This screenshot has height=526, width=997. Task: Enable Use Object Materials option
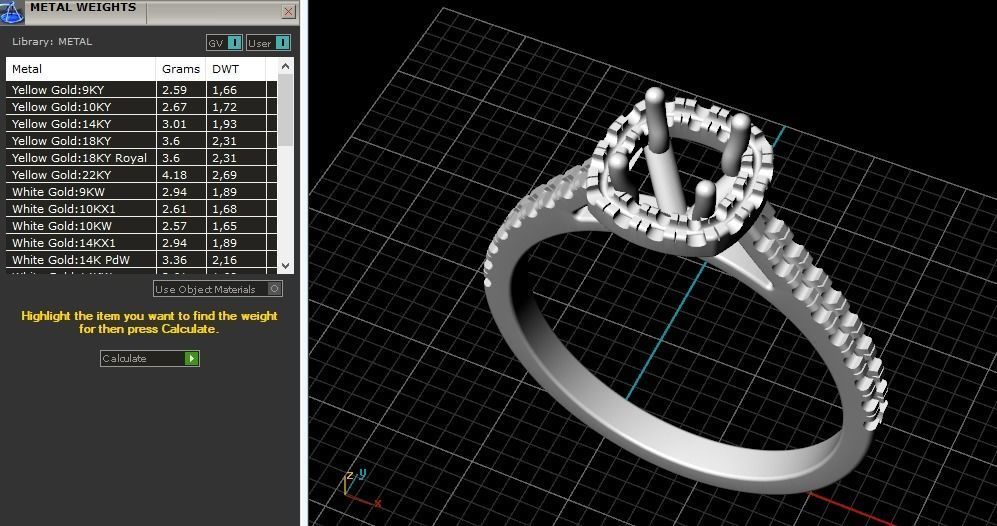[217, 289]
